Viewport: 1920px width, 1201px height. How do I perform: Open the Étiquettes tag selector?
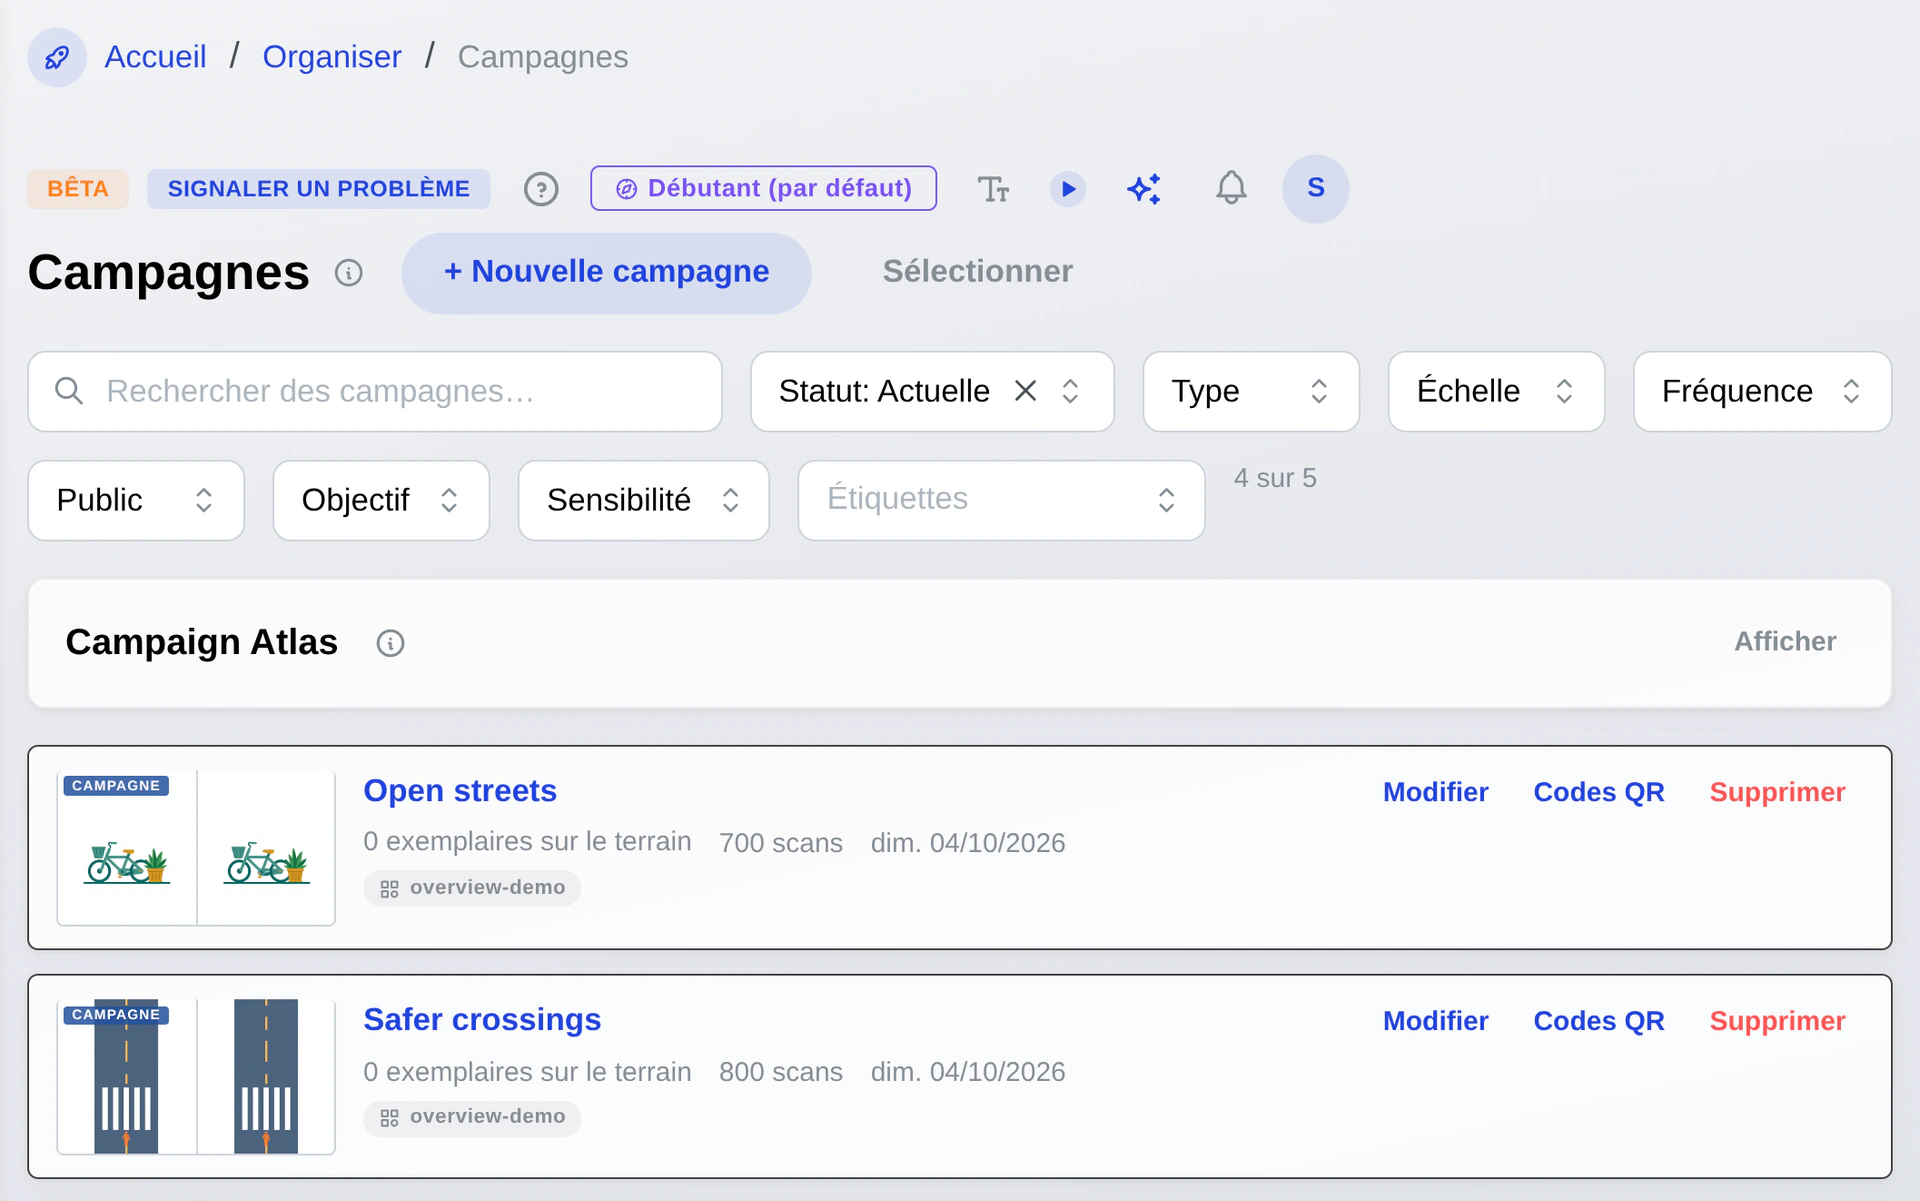click(1001, 500)
